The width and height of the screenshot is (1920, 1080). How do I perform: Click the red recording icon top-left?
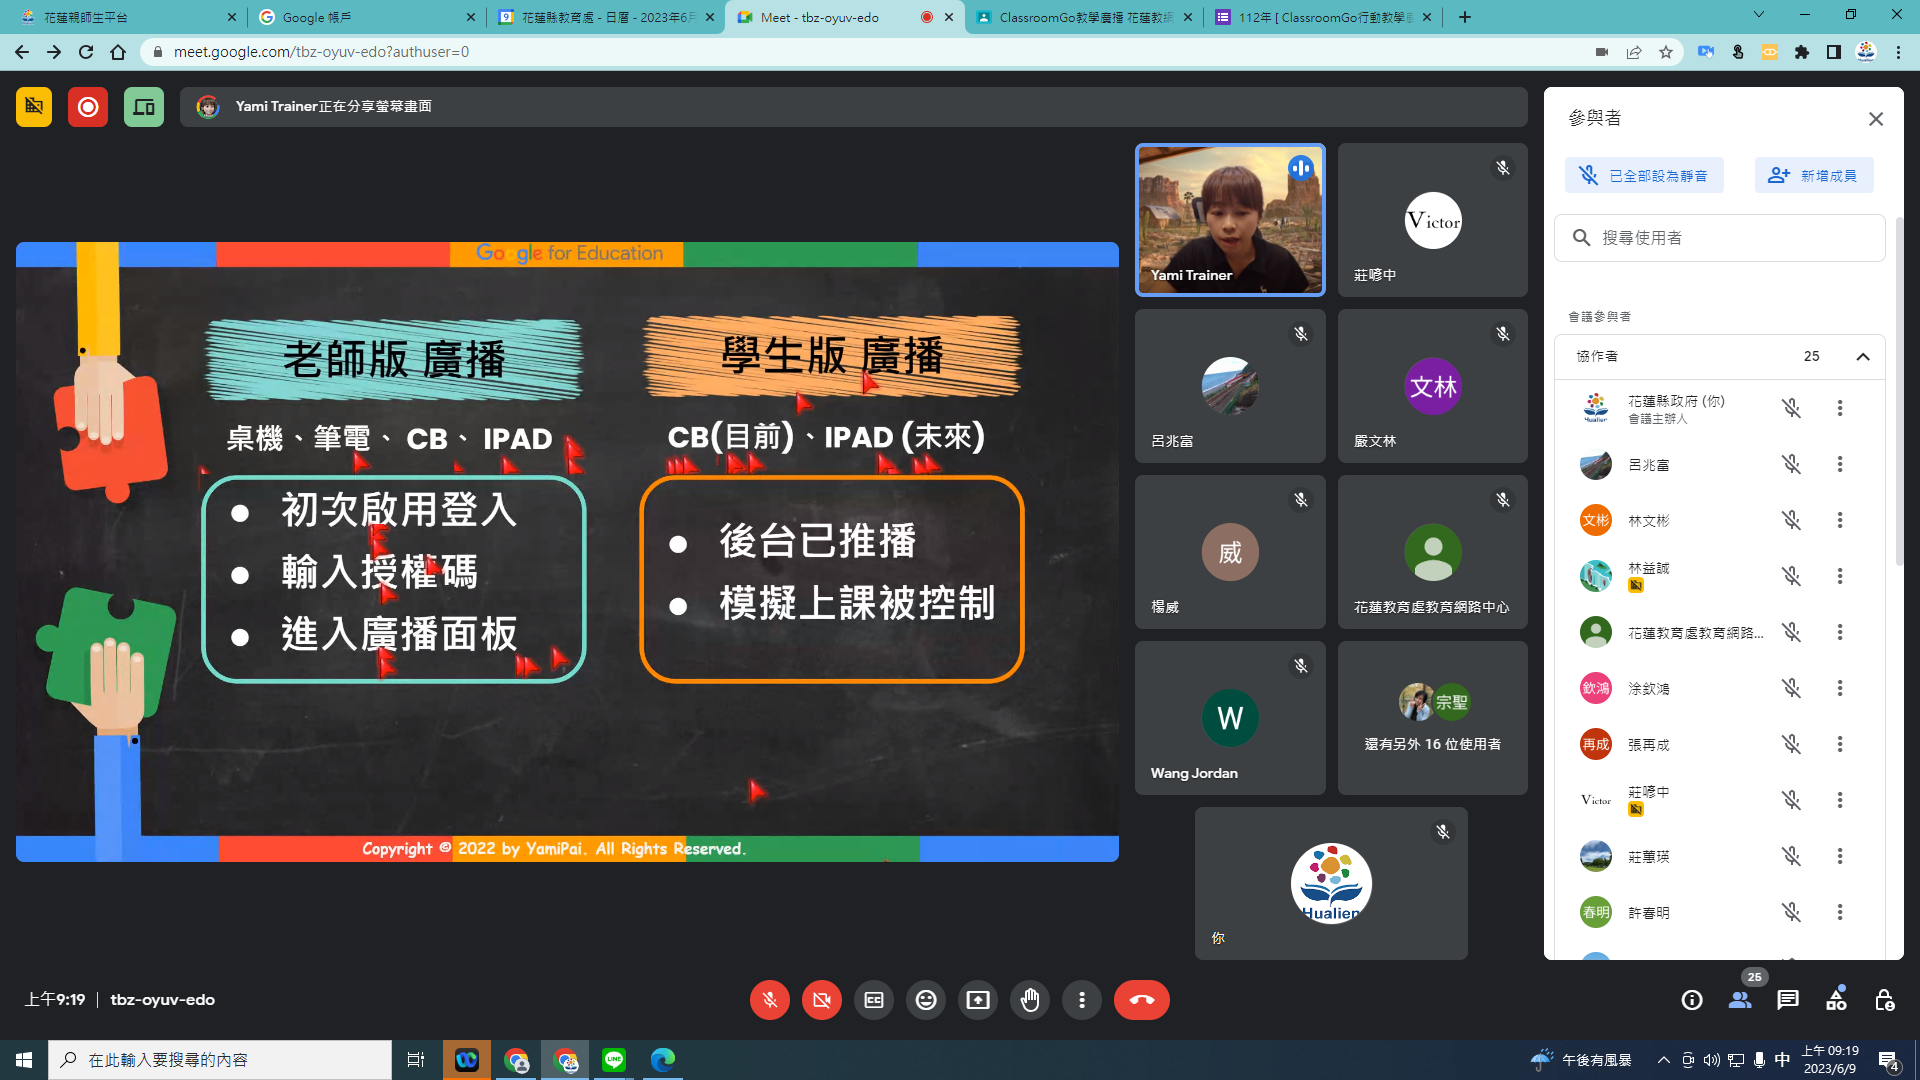pos(88,107)
